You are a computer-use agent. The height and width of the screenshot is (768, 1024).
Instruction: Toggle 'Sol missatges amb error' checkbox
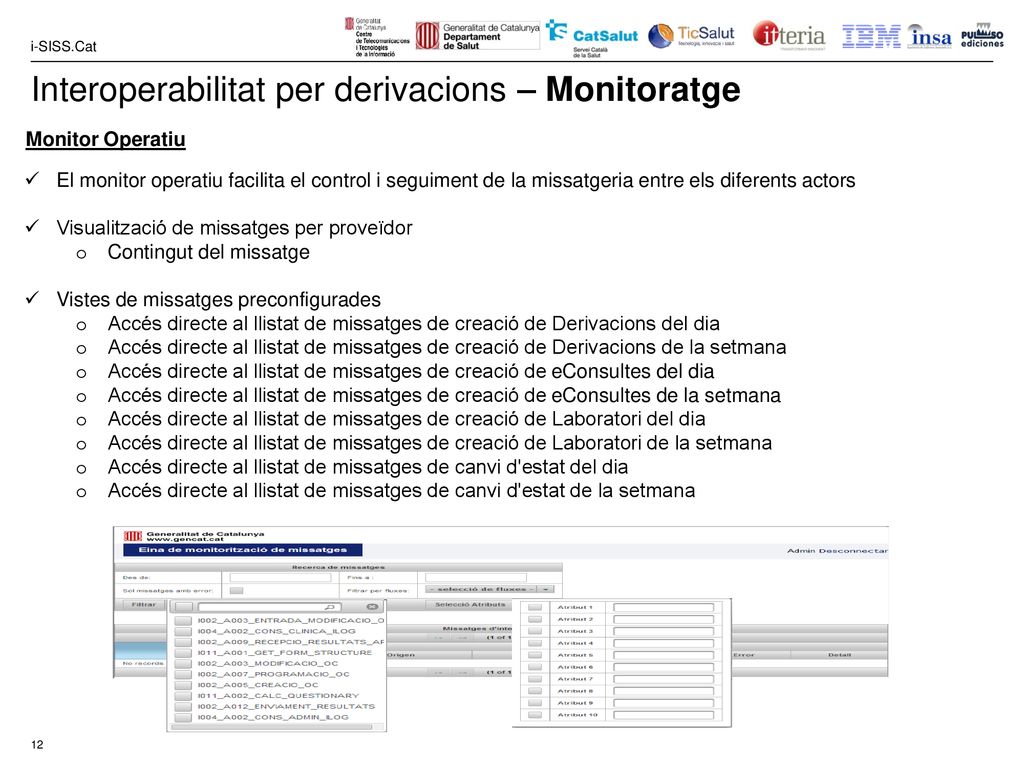pos(236,590)
